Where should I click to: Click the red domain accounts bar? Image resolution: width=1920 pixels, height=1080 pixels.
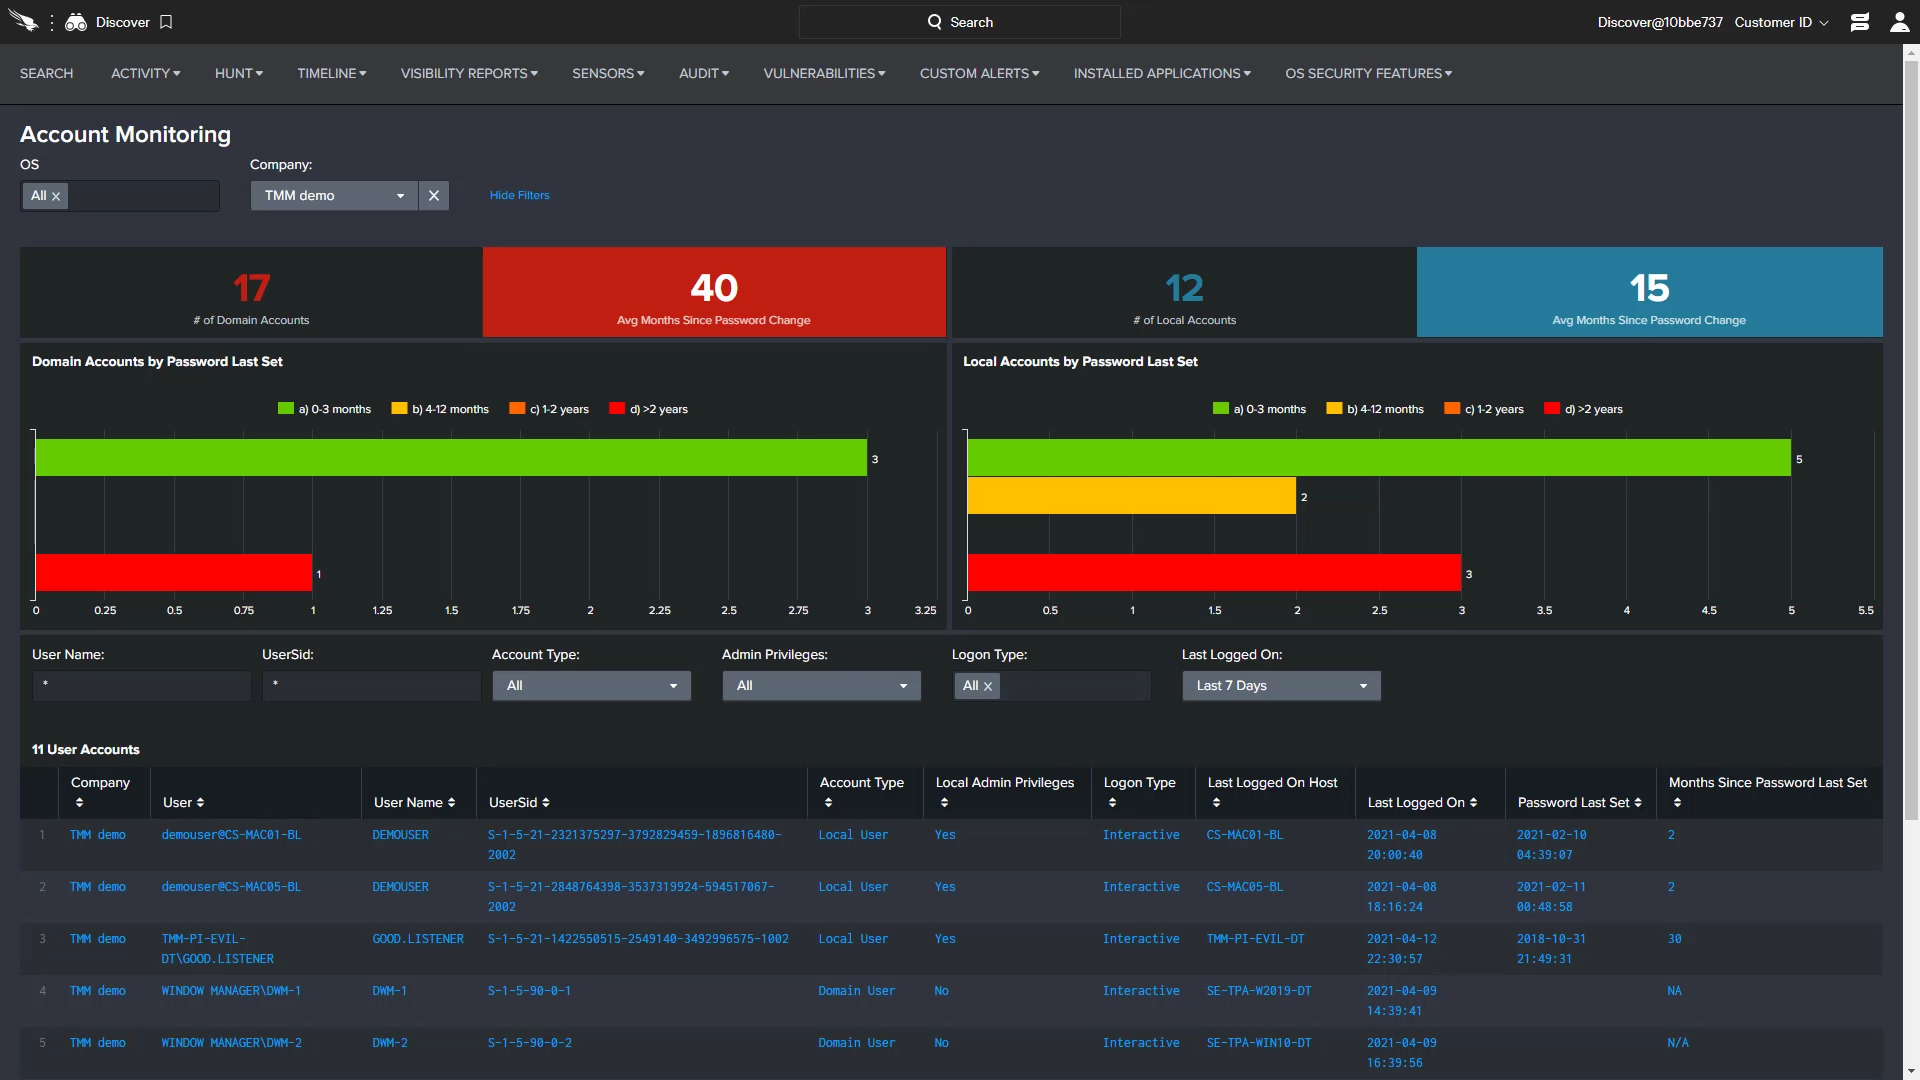coord(174,573)
